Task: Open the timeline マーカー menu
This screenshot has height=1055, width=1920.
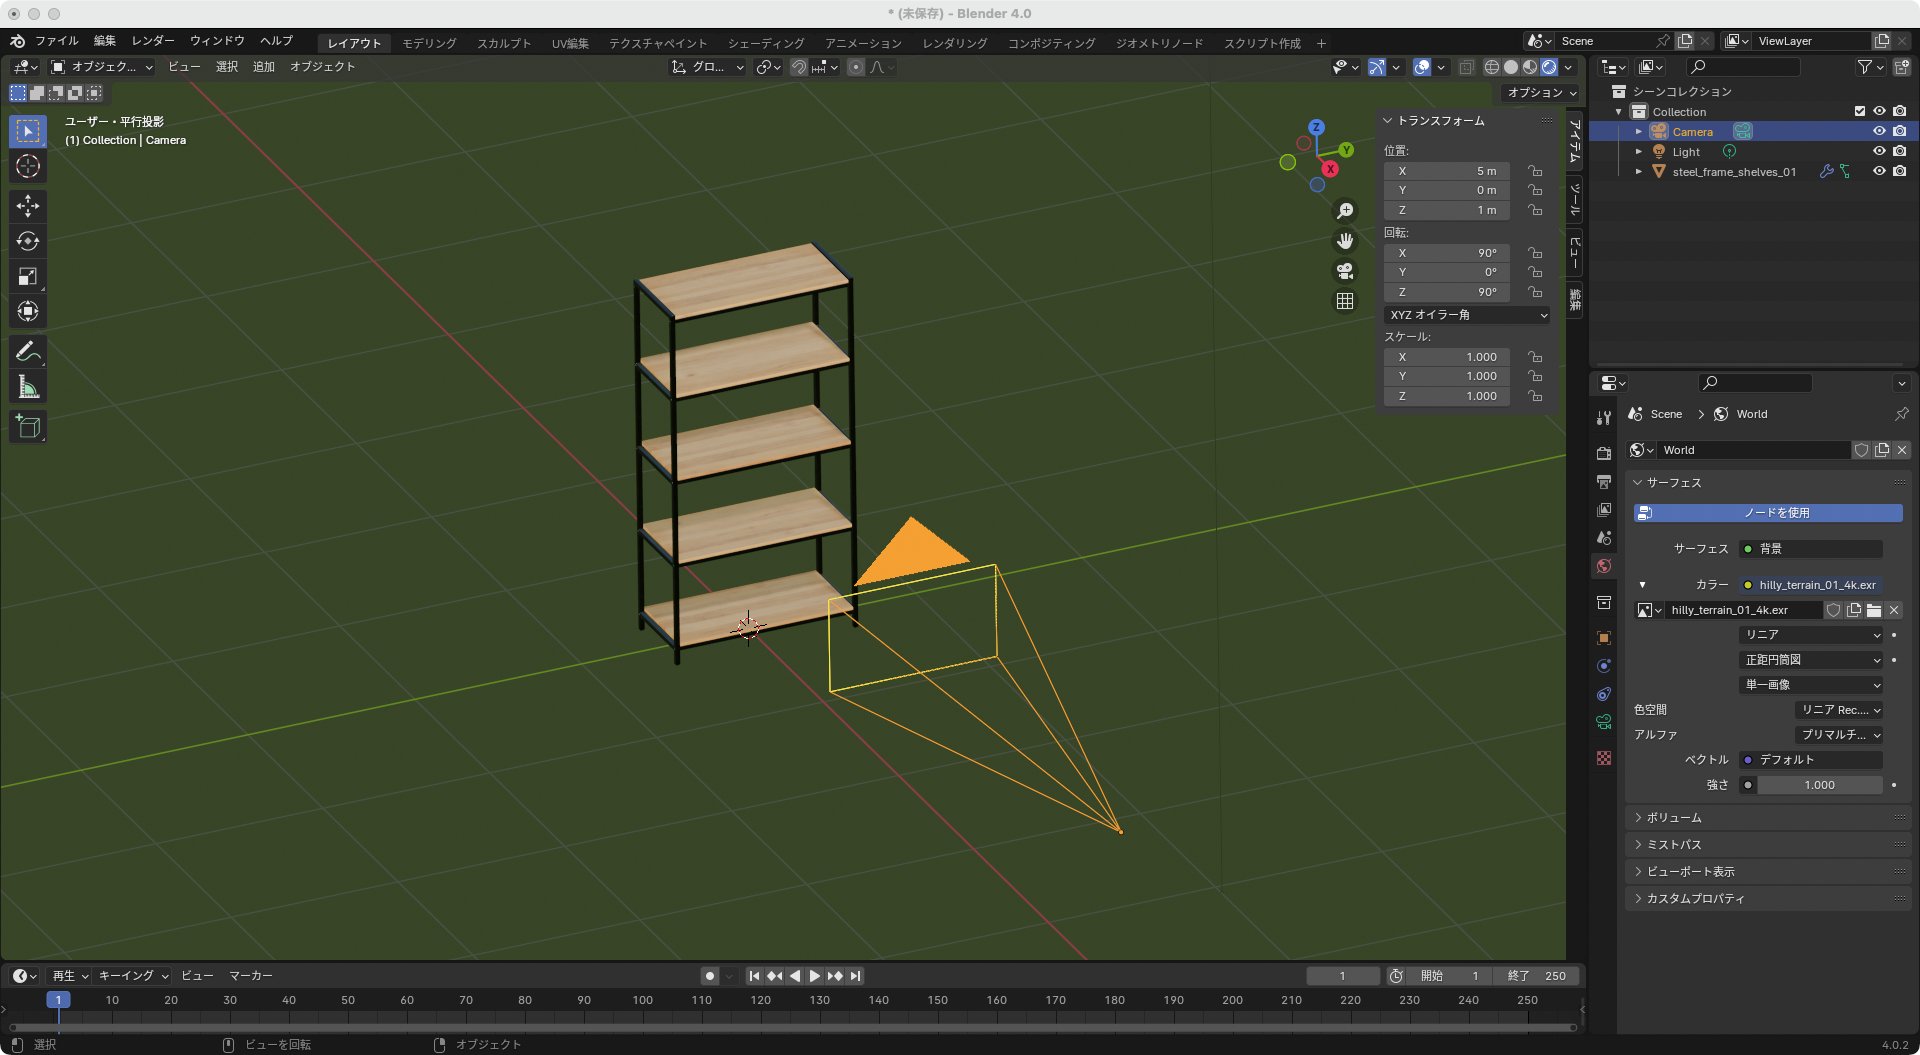Action: click(x=251, y=976)
